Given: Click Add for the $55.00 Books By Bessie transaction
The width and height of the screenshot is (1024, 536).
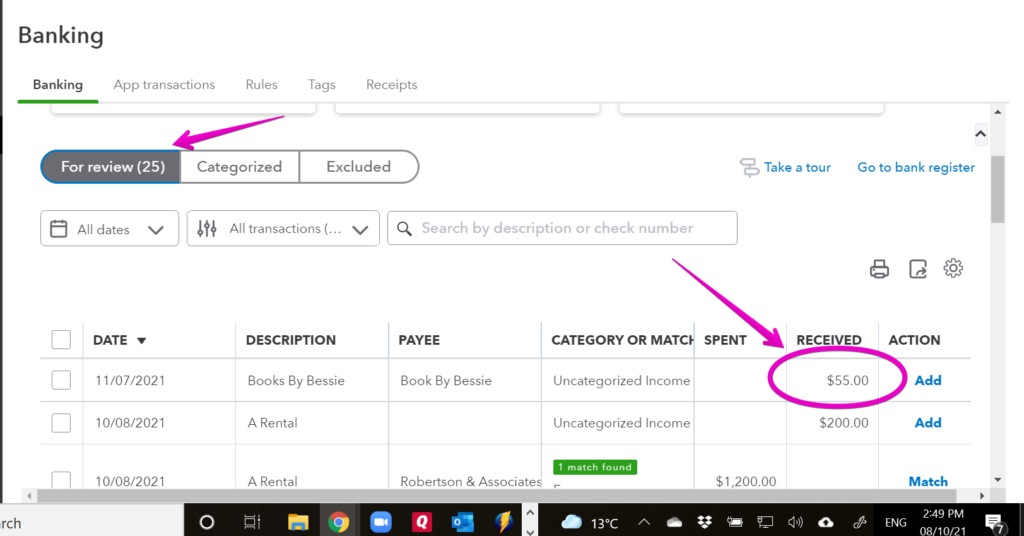Looking at the screenshot, I should tap(927, 380).
